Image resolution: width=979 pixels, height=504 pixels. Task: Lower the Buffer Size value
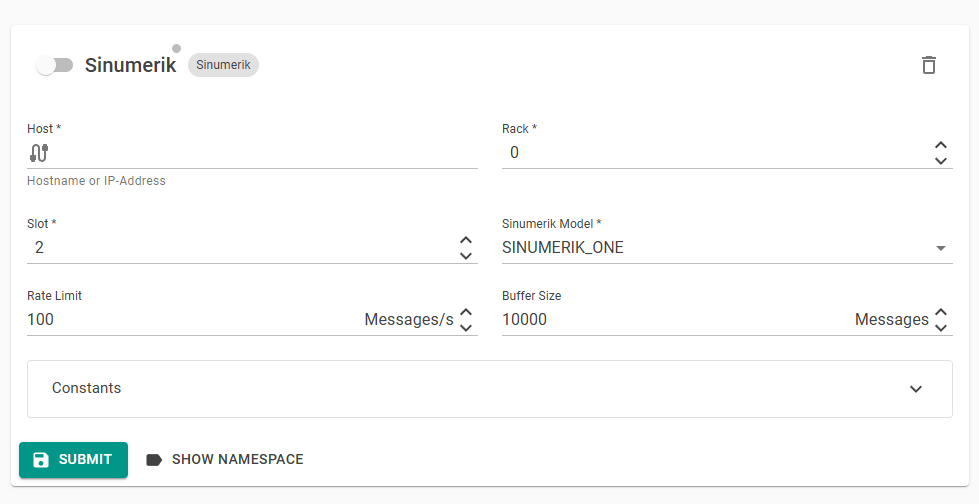[940, 328]
